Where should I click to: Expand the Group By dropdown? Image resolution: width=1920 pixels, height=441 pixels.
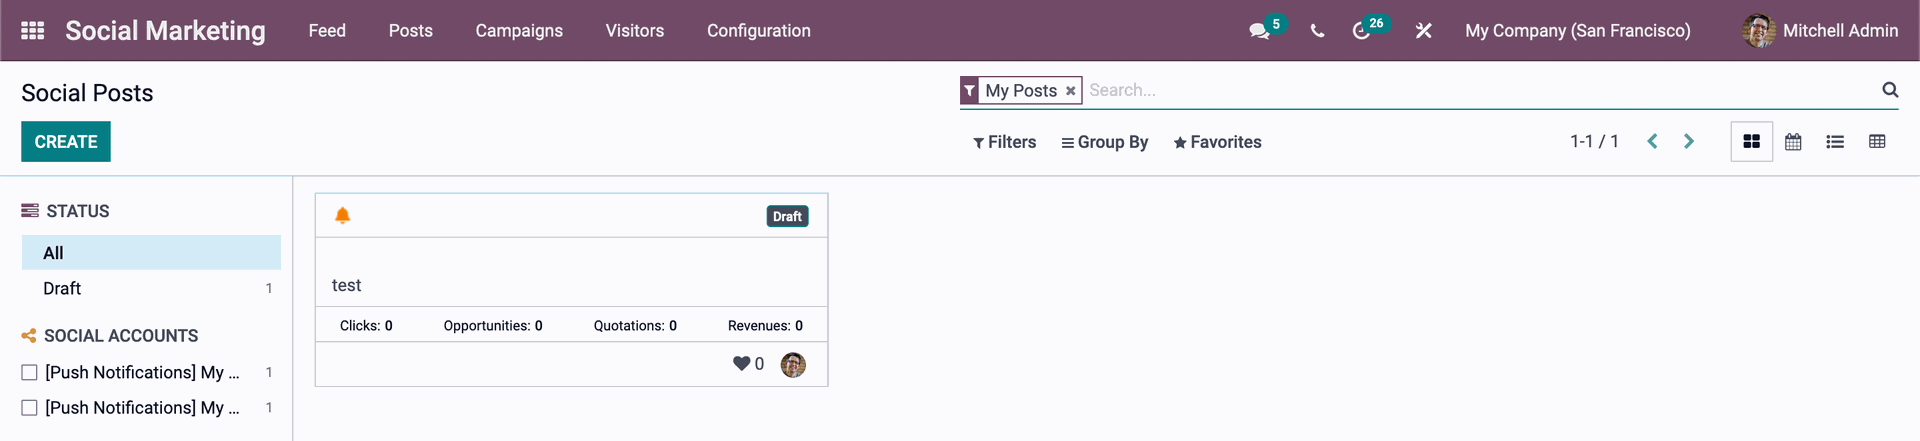pos(1105,142)
